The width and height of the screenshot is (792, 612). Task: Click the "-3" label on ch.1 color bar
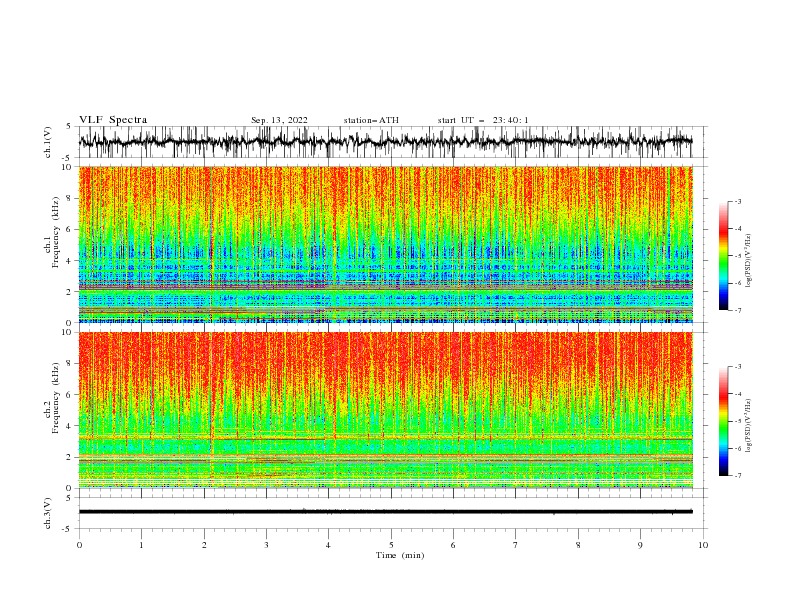[737, 201]
